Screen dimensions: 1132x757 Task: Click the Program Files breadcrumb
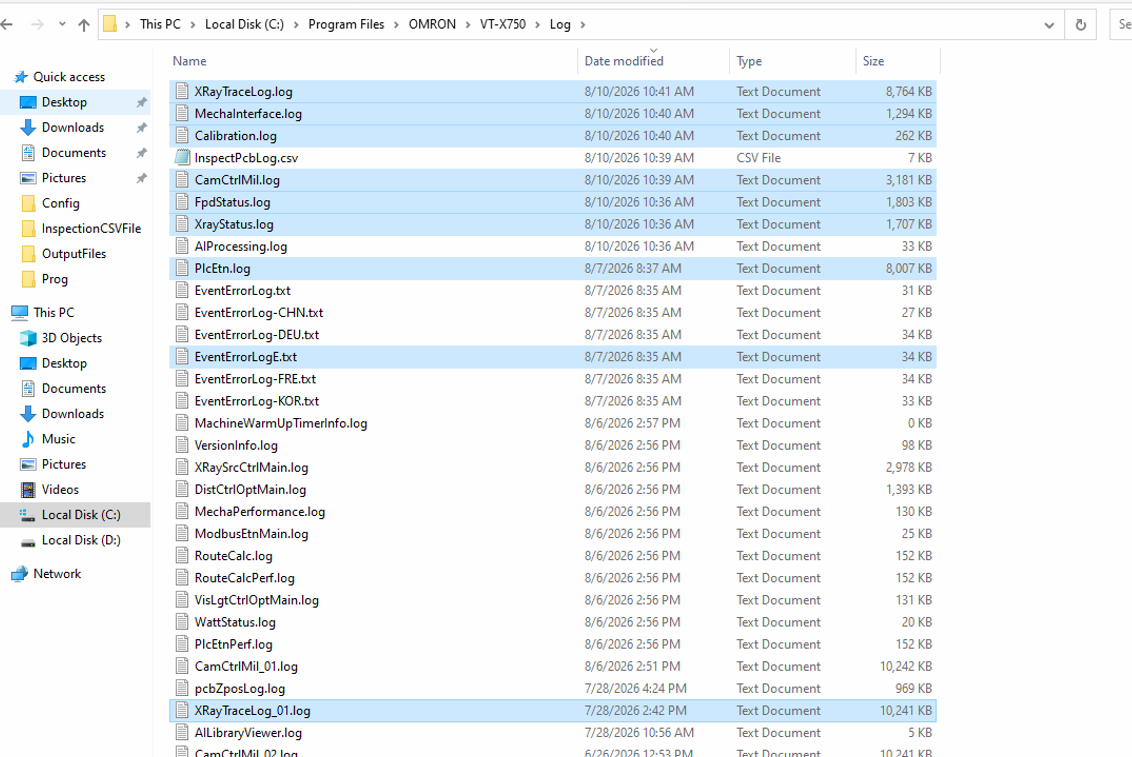point(346,24)
